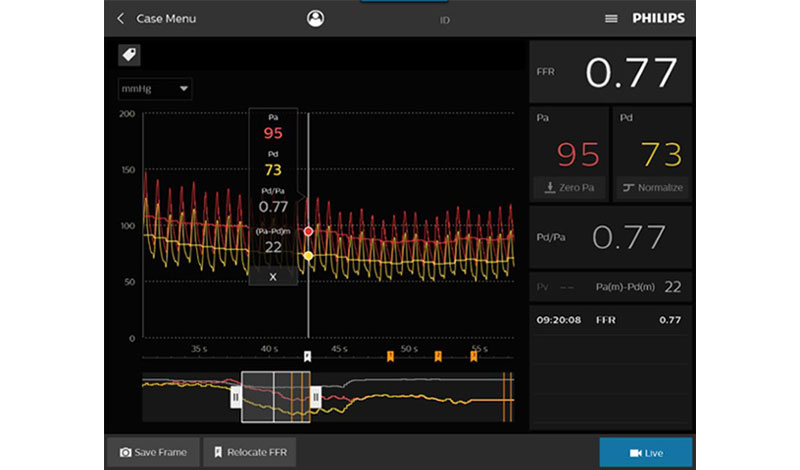Screen dimensions: 800x470
Task: Select the orange bookmark near 55s
Action: click(x=473, y=356)
